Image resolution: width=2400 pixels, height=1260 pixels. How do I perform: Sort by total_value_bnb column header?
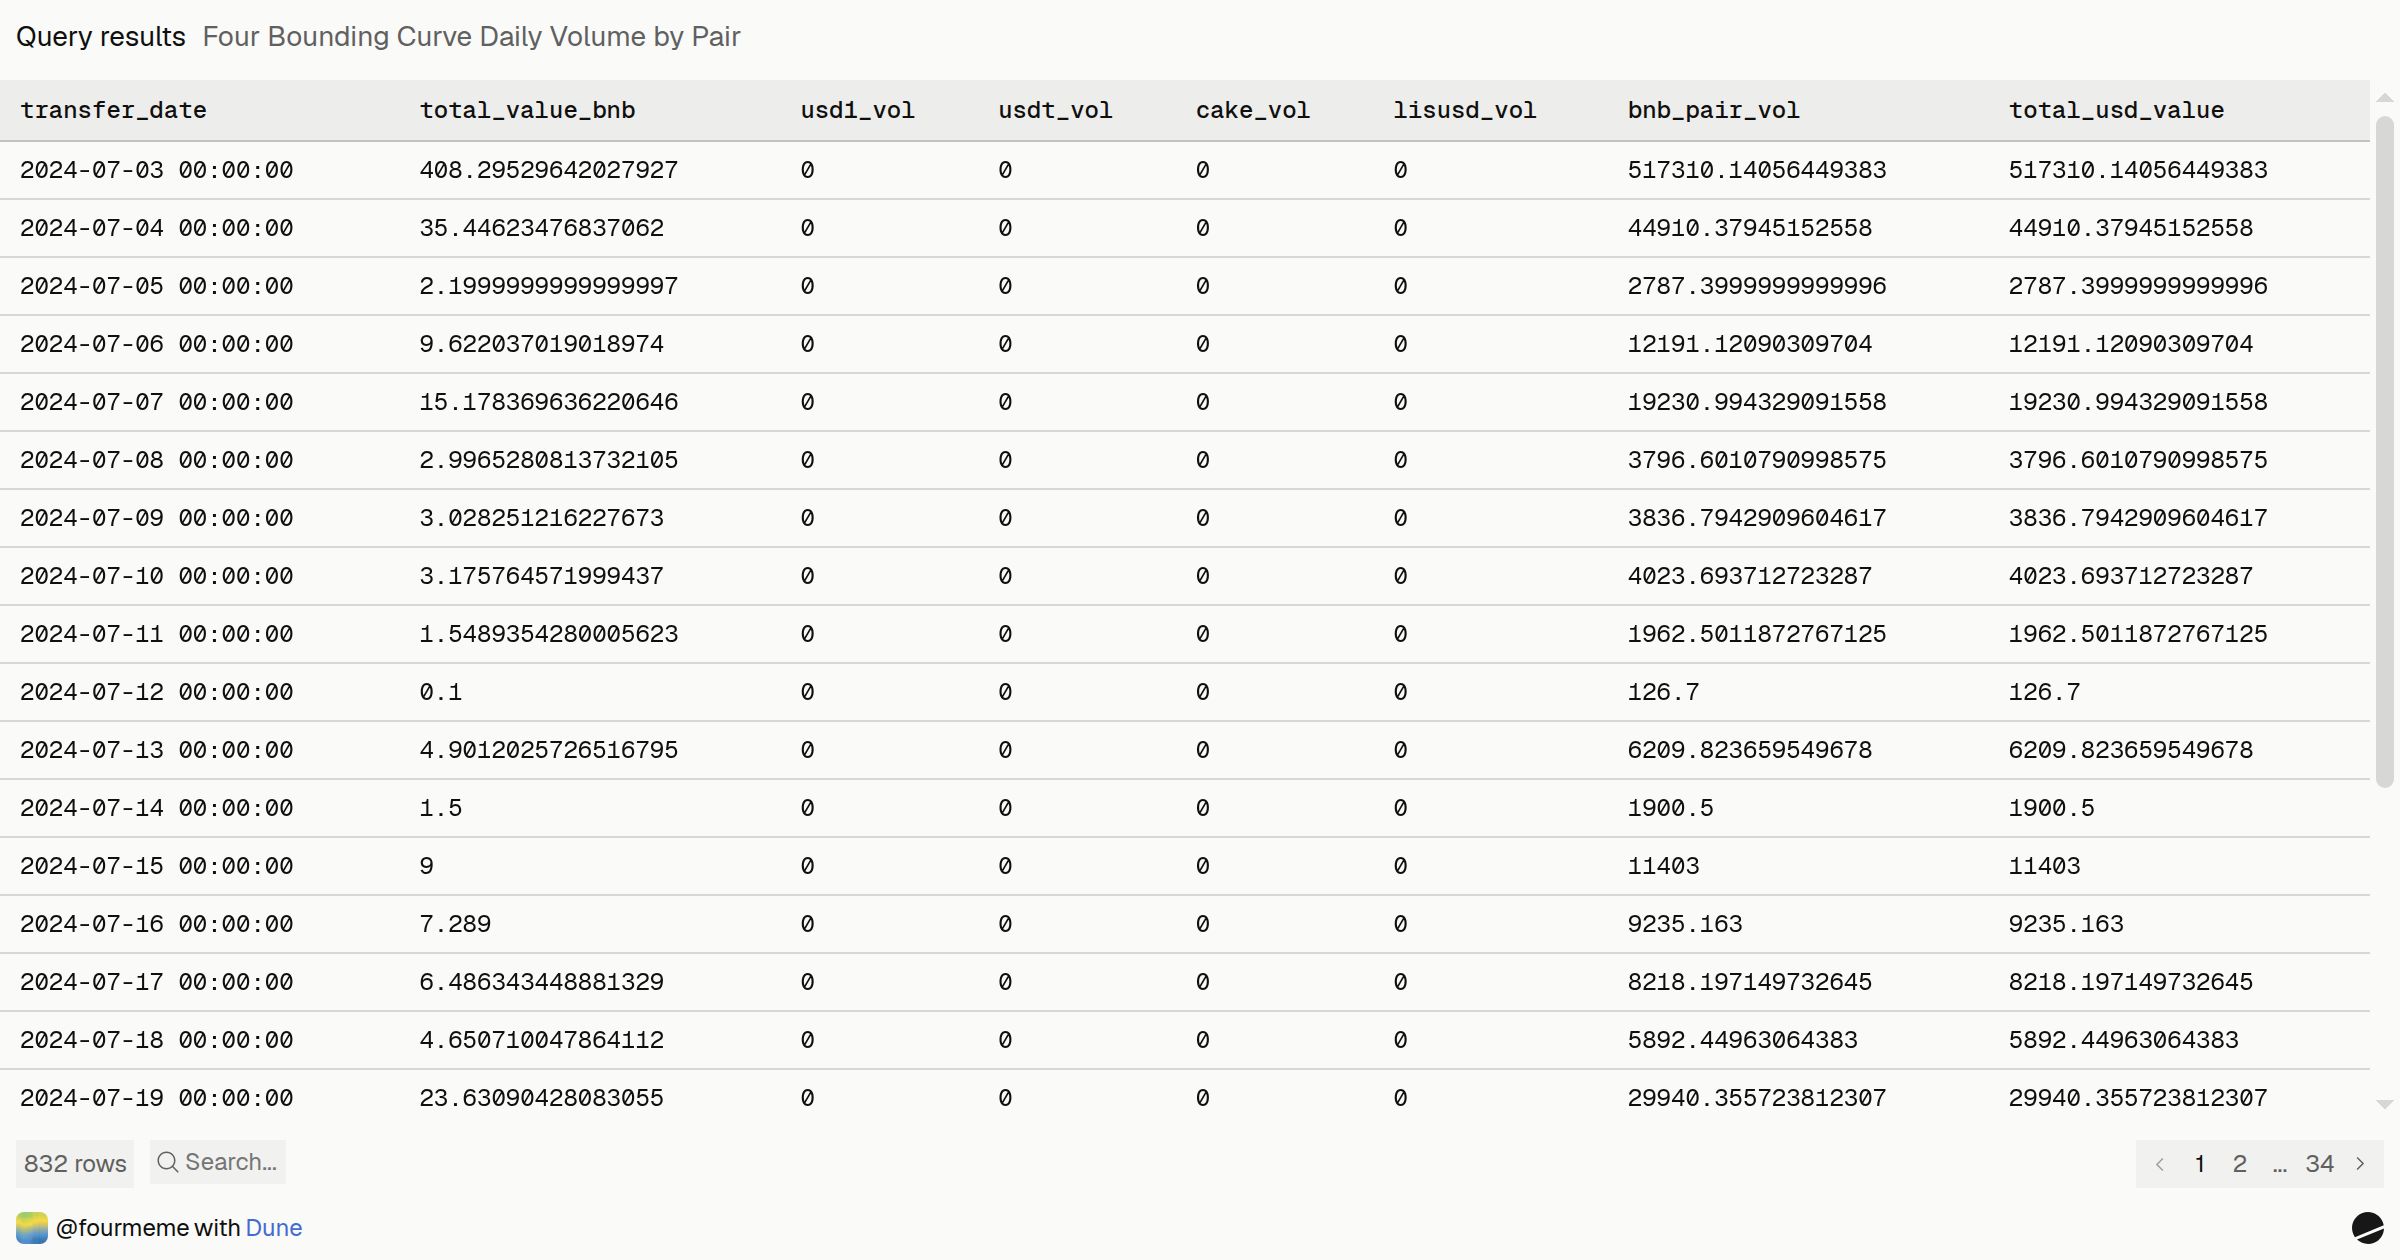pos(528,110)
